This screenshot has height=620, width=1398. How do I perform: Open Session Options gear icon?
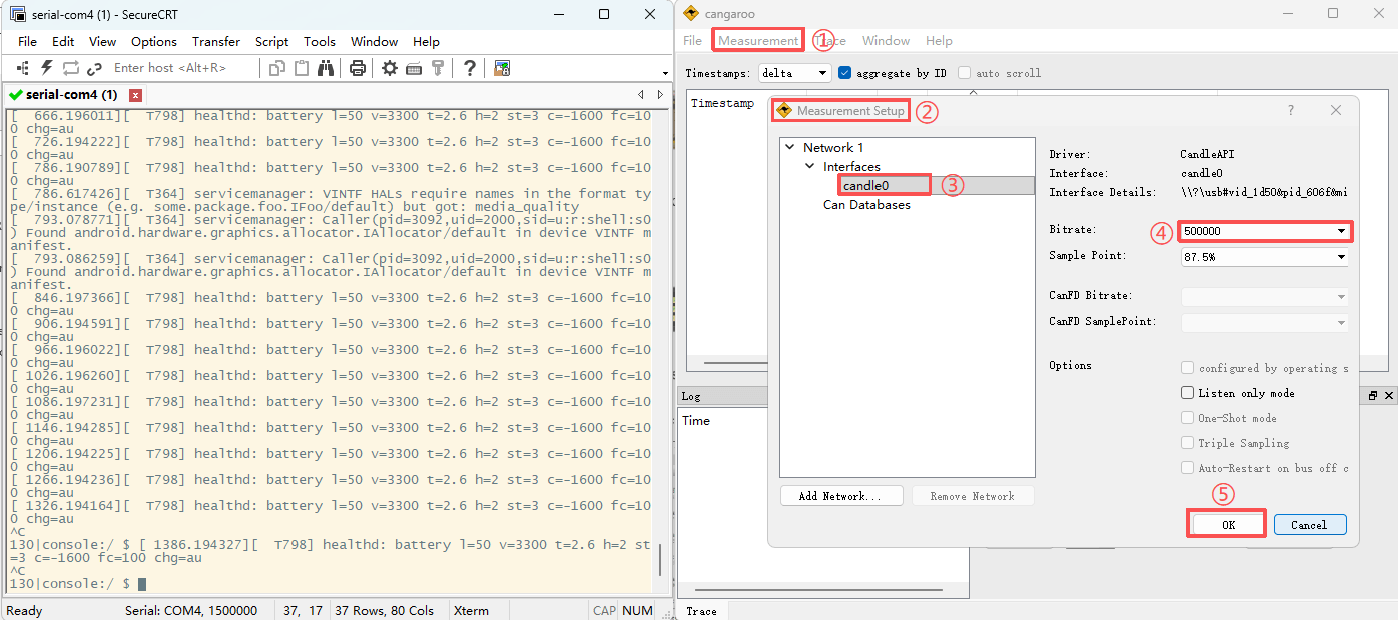(390, 68)
